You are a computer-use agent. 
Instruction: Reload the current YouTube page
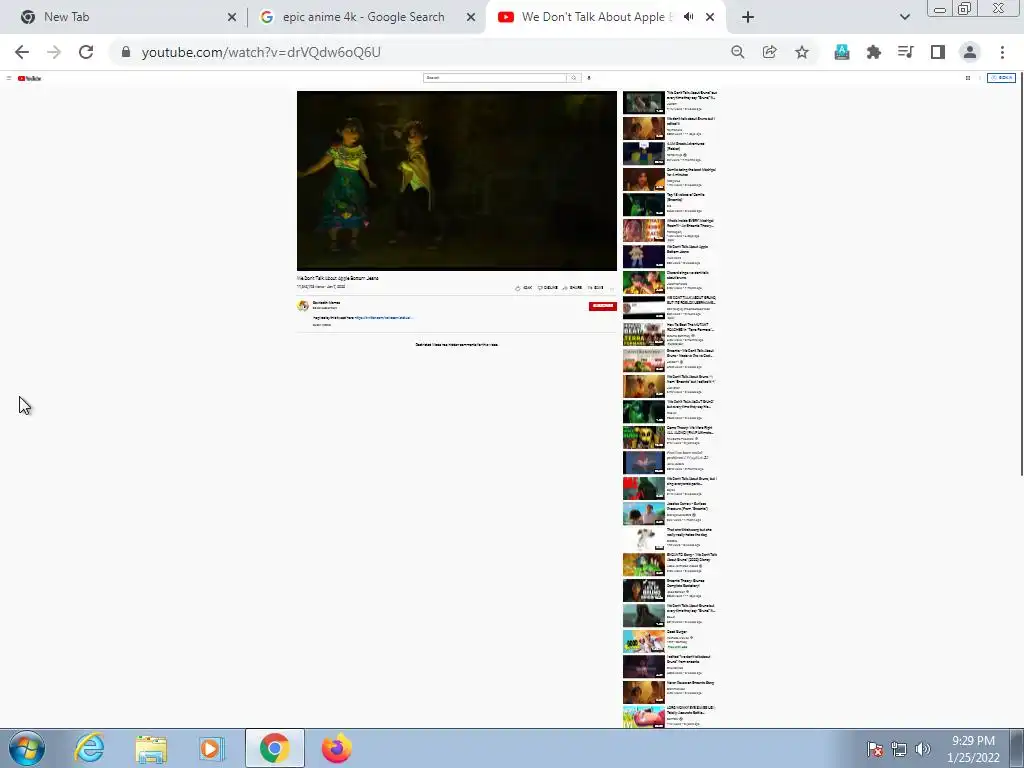click(86, 52)
